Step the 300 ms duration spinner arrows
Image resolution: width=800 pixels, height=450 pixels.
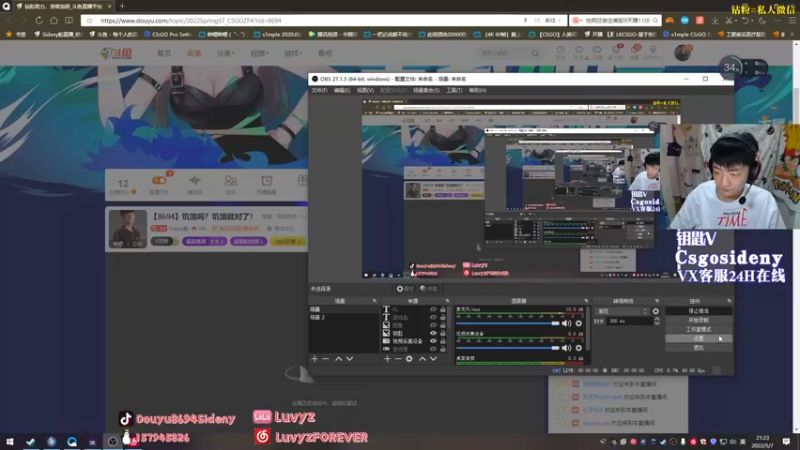(657, 321)
